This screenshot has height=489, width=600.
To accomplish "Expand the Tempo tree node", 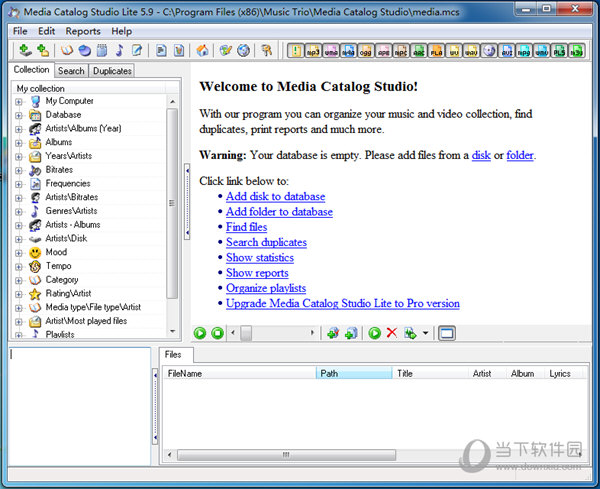I will (18, 267).
